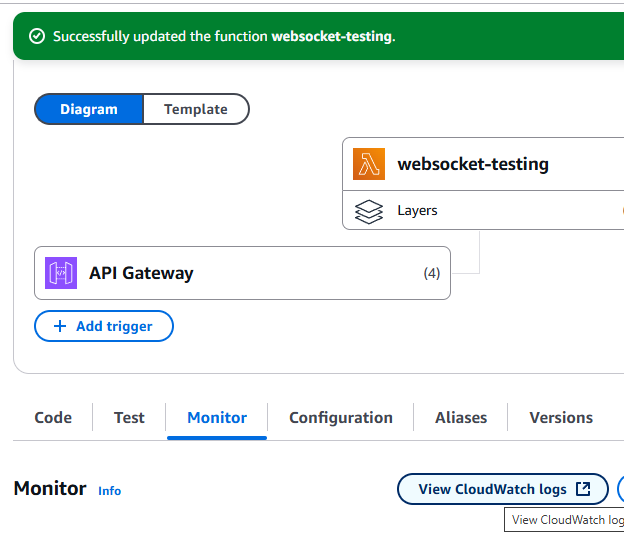Click the websocket-testing function title

(473, 164)
